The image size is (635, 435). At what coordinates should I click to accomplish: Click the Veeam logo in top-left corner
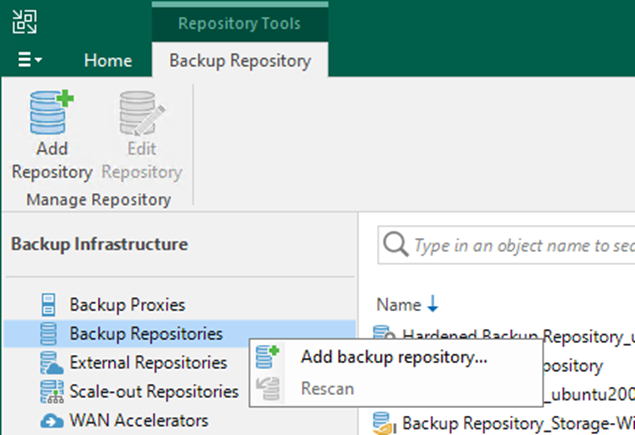tap(24, 21)
